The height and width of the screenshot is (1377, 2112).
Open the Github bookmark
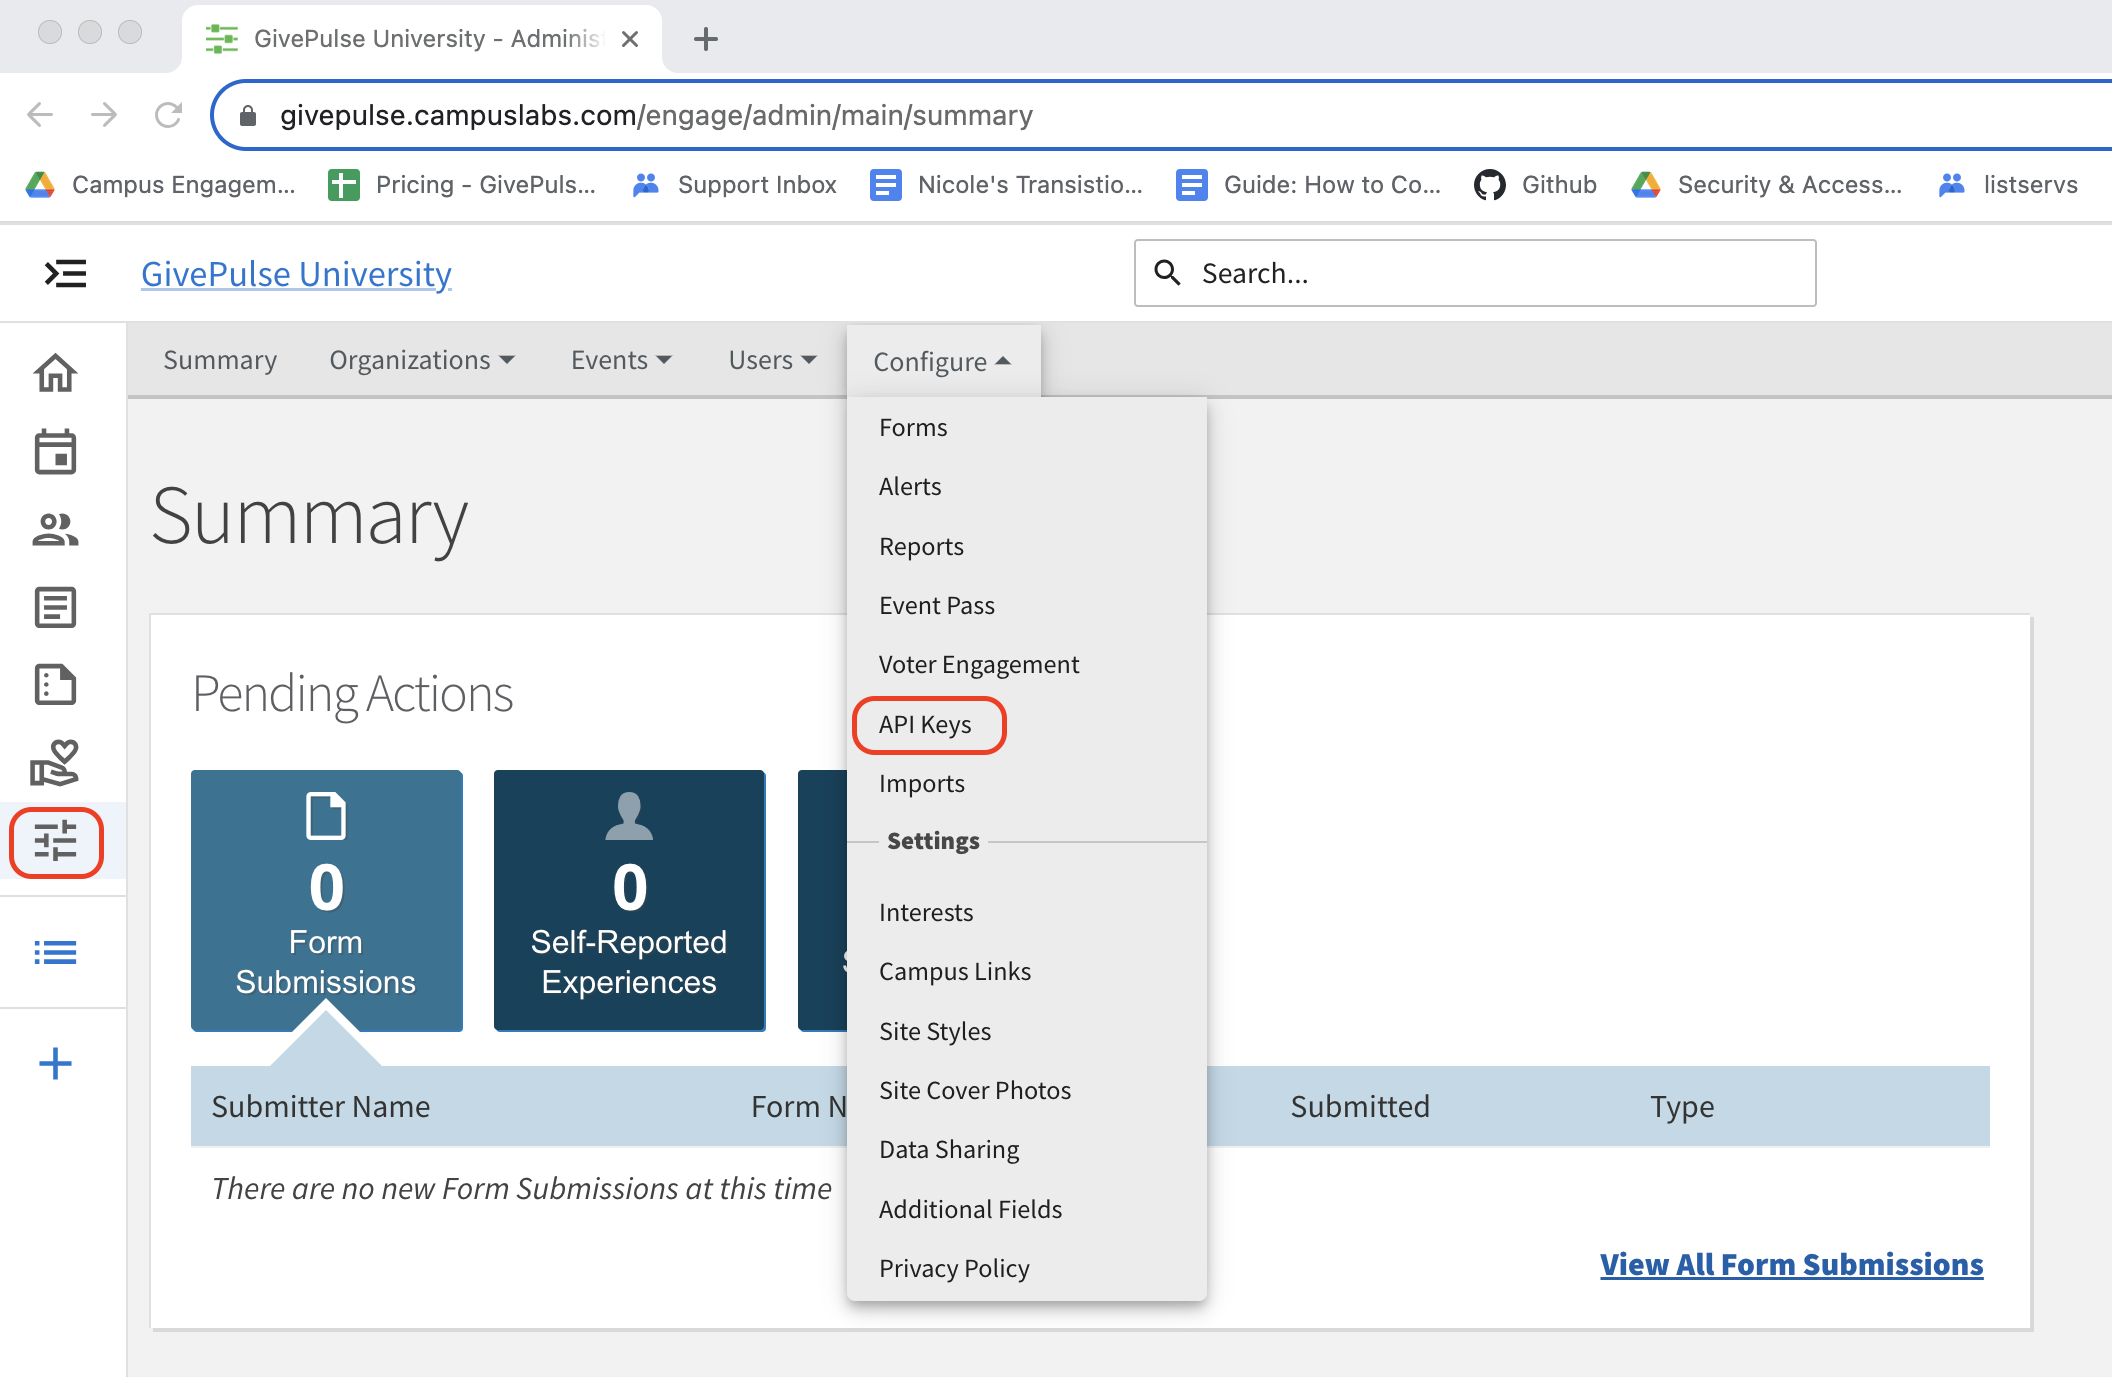click(x=1535, y=185)
